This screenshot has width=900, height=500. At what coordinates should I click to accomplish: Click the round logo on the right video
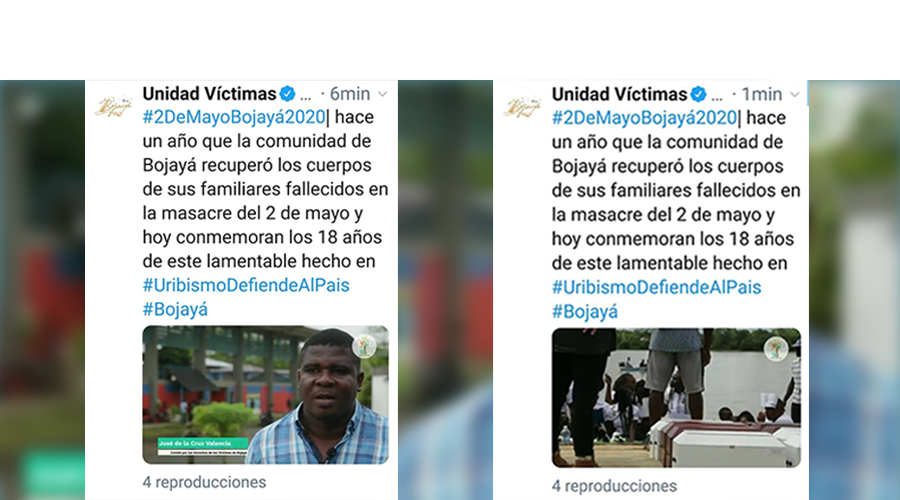tap(776, 348)
